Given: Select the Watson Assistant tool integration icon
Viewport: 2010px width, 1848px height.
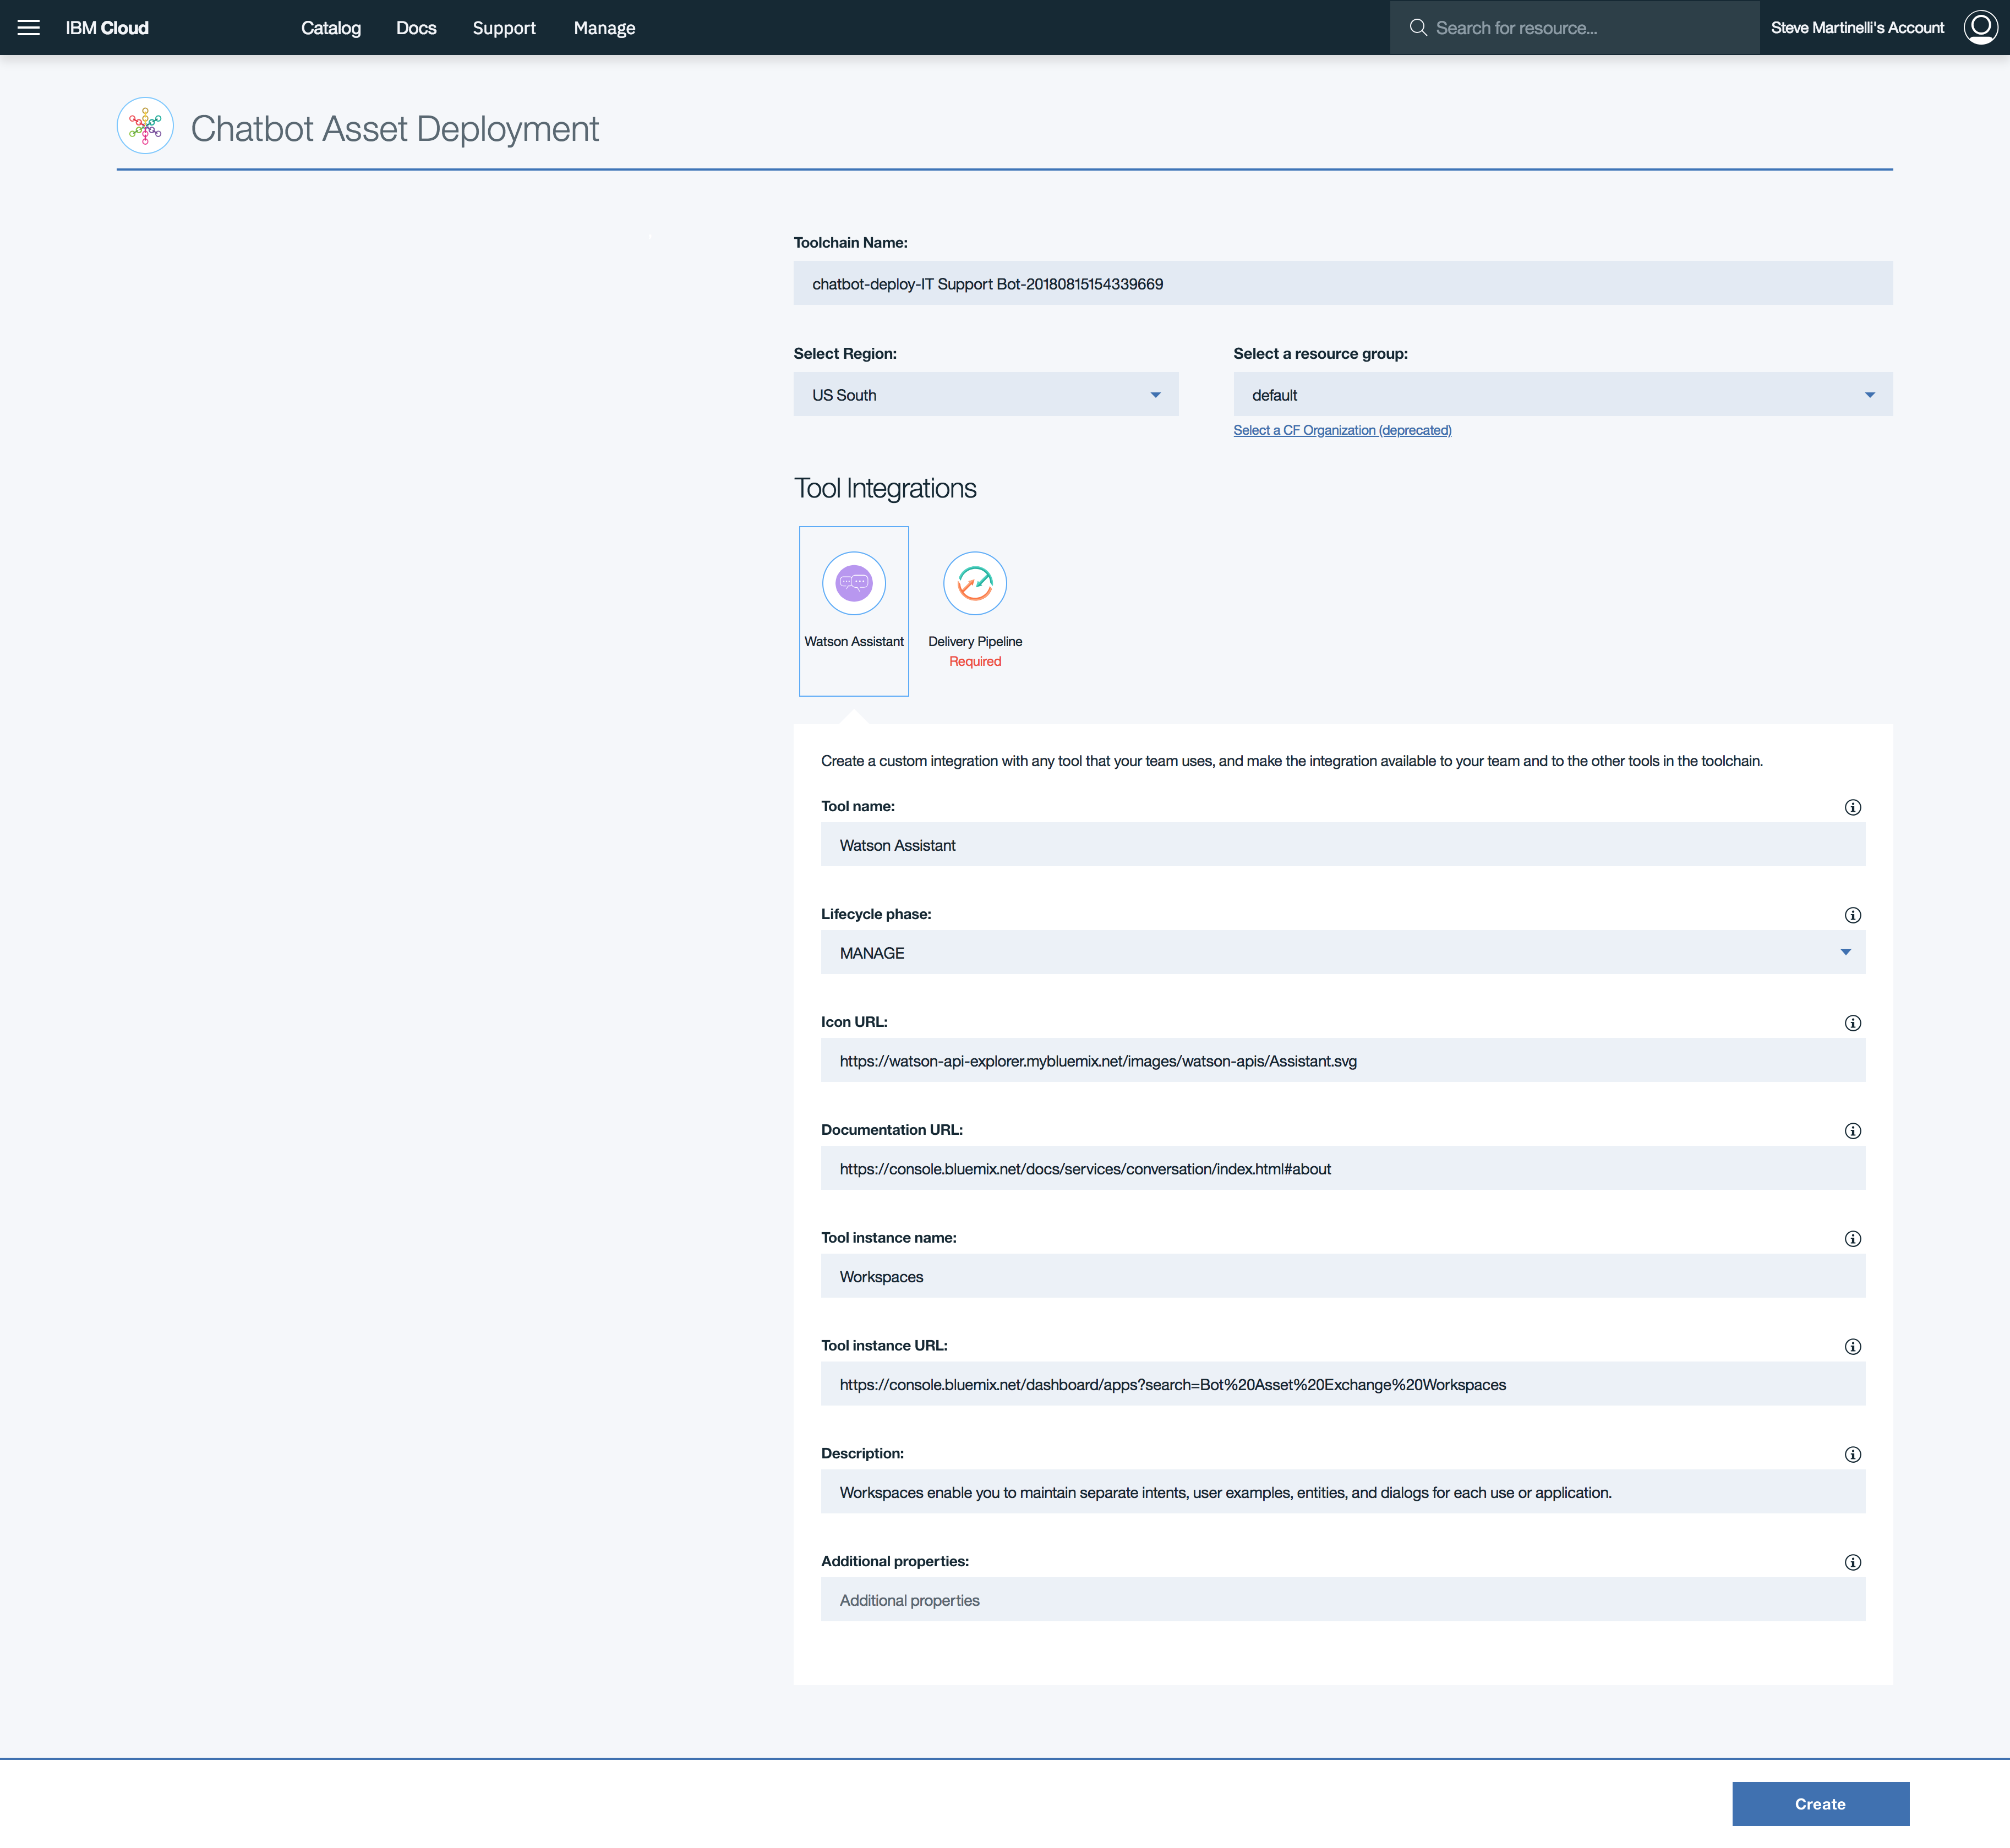Looking at the screenshot, I should pyautogui.click(x=853, y=583).
